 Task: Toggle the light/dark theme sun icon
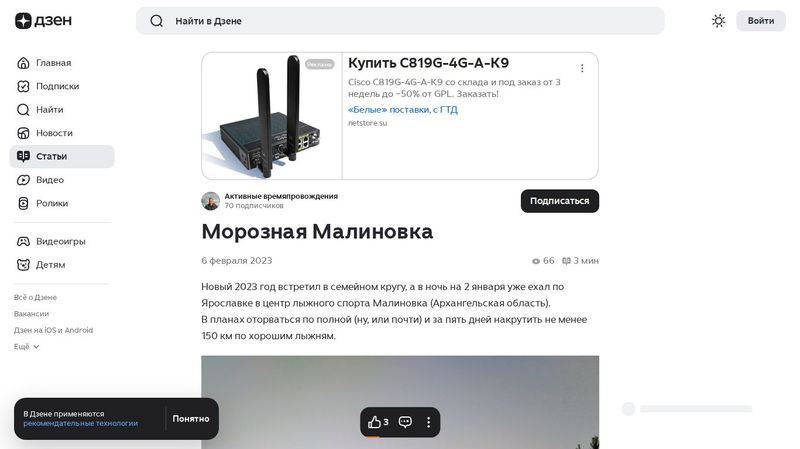point(718,21)
